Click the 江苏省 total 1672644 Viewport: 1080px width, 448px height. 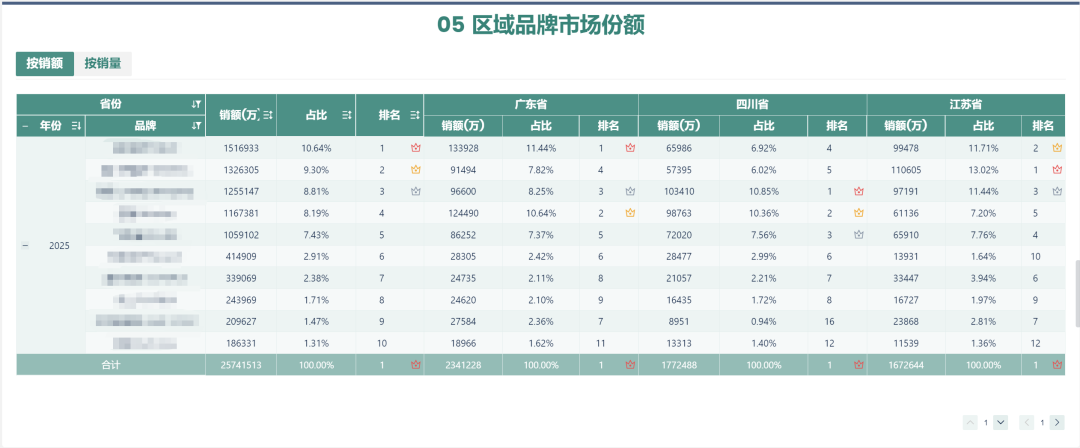tap(906, 365)
